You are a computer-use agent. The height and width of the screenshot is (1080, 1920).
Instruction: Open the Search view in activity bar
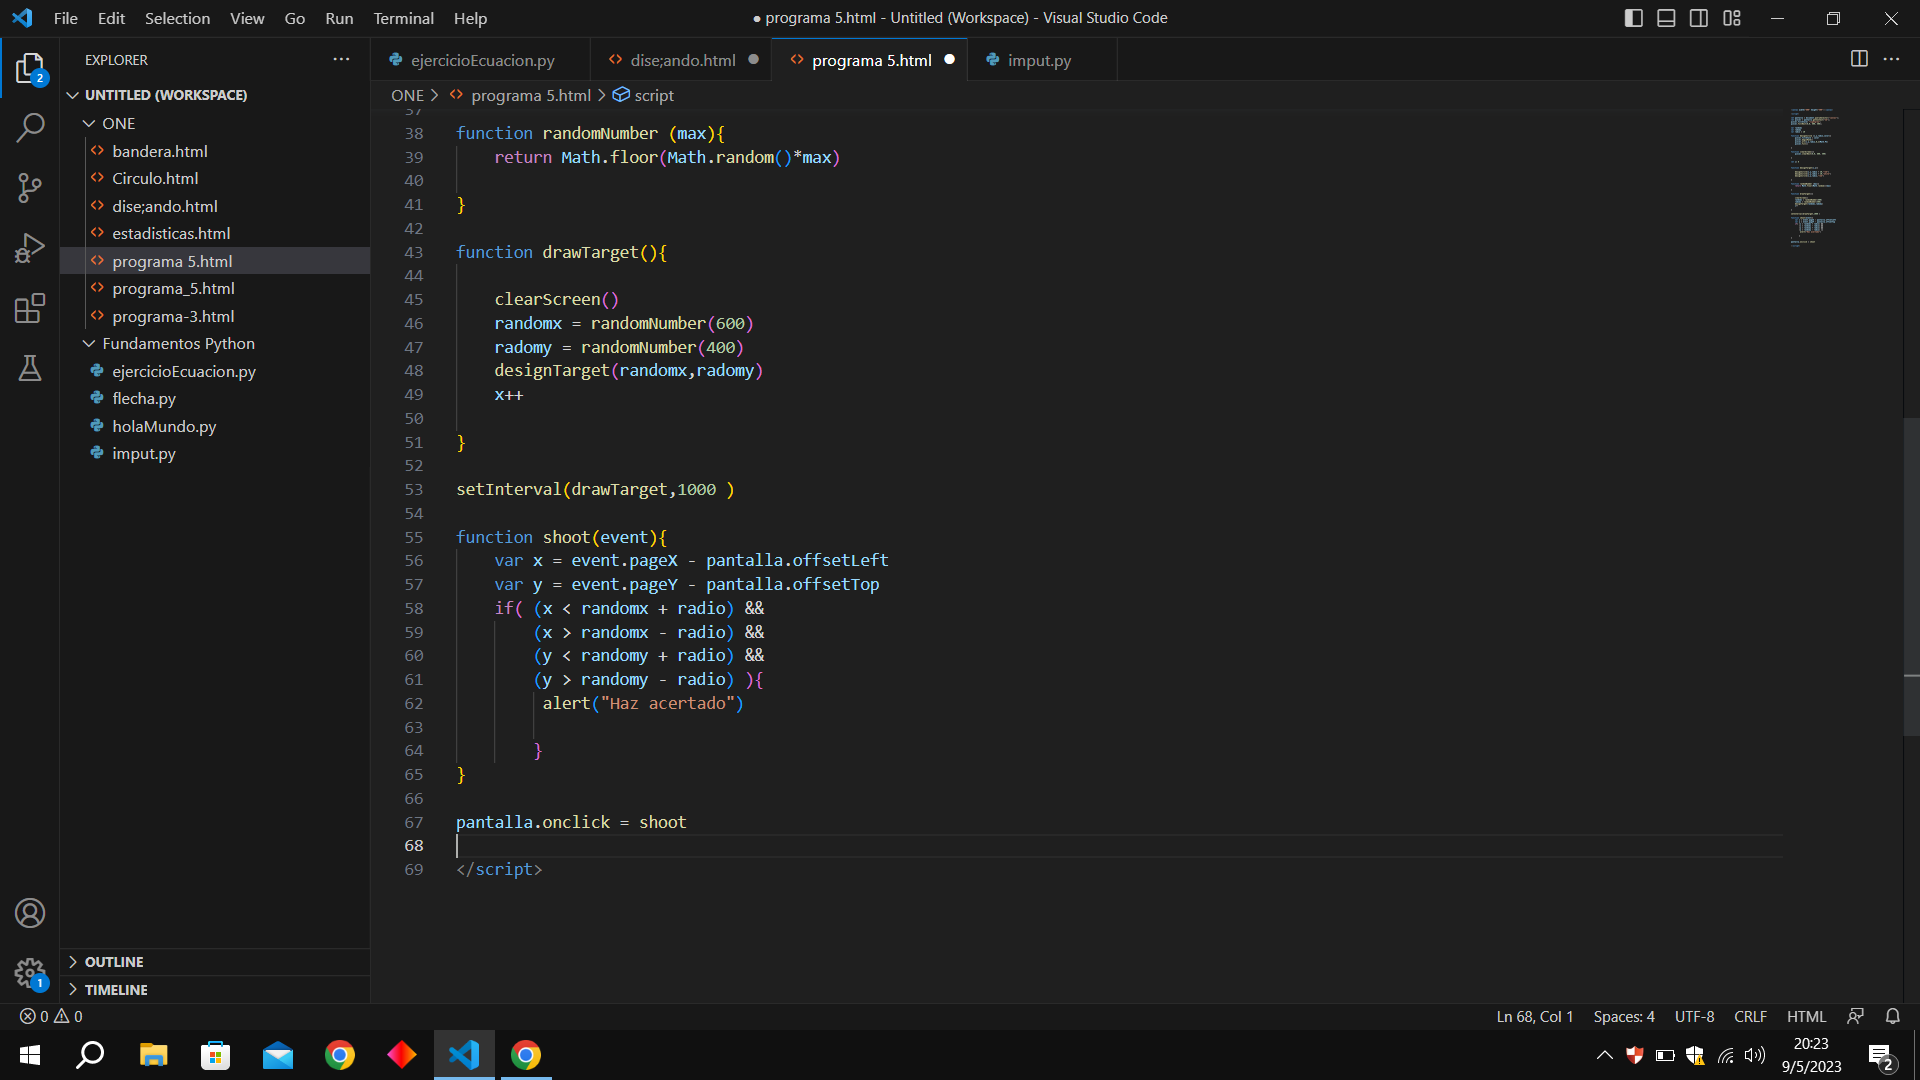click(x=30, y=128)
